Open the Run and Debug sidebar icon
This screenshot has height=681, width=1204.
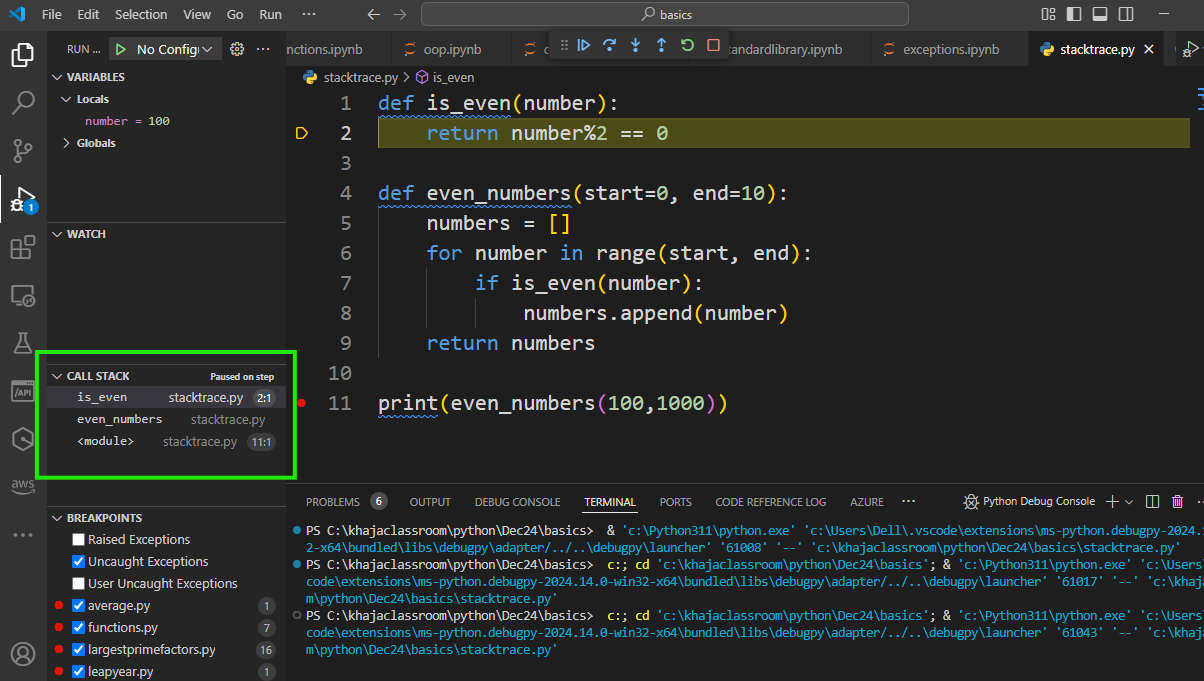(22, 198)
